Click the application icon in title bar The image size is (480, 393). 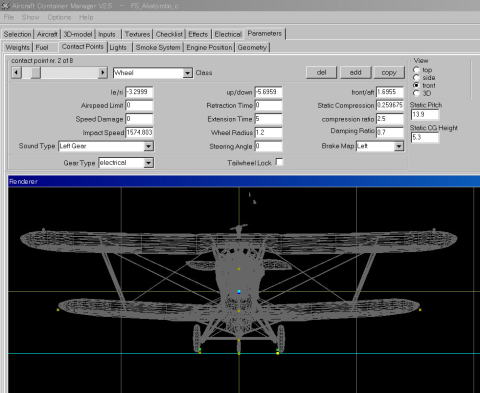click(x=5, y=5)
